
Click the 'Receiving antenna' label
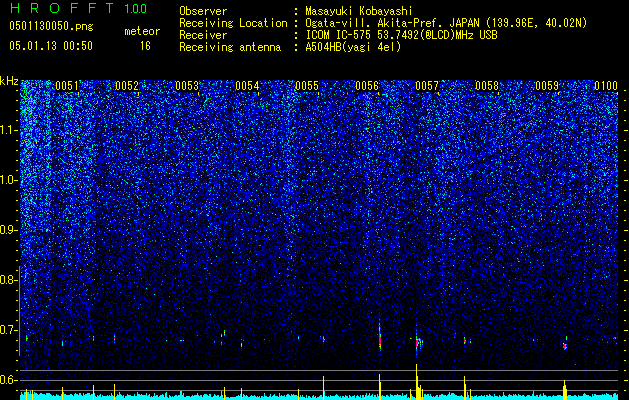pyautogui.click(x=230, y=47)
